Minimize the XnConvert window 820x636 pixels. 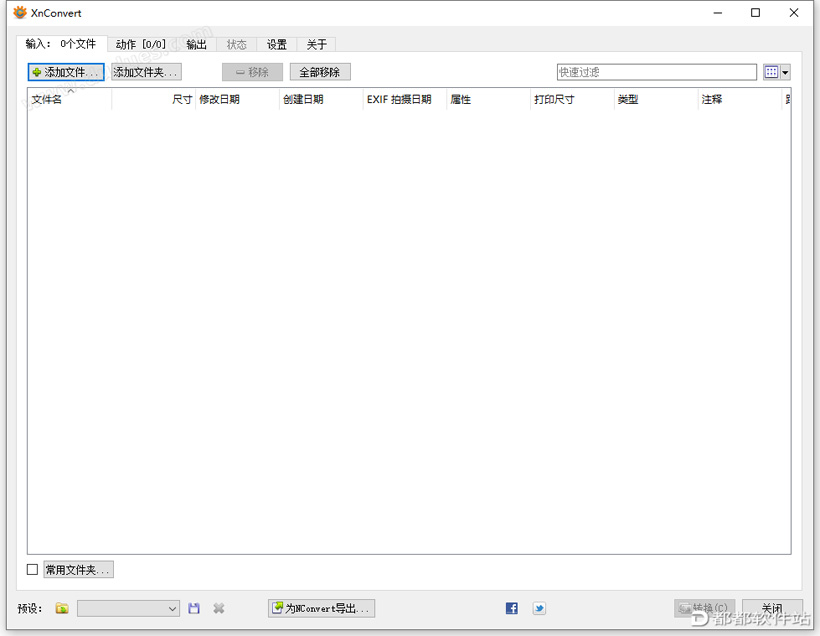718,13
